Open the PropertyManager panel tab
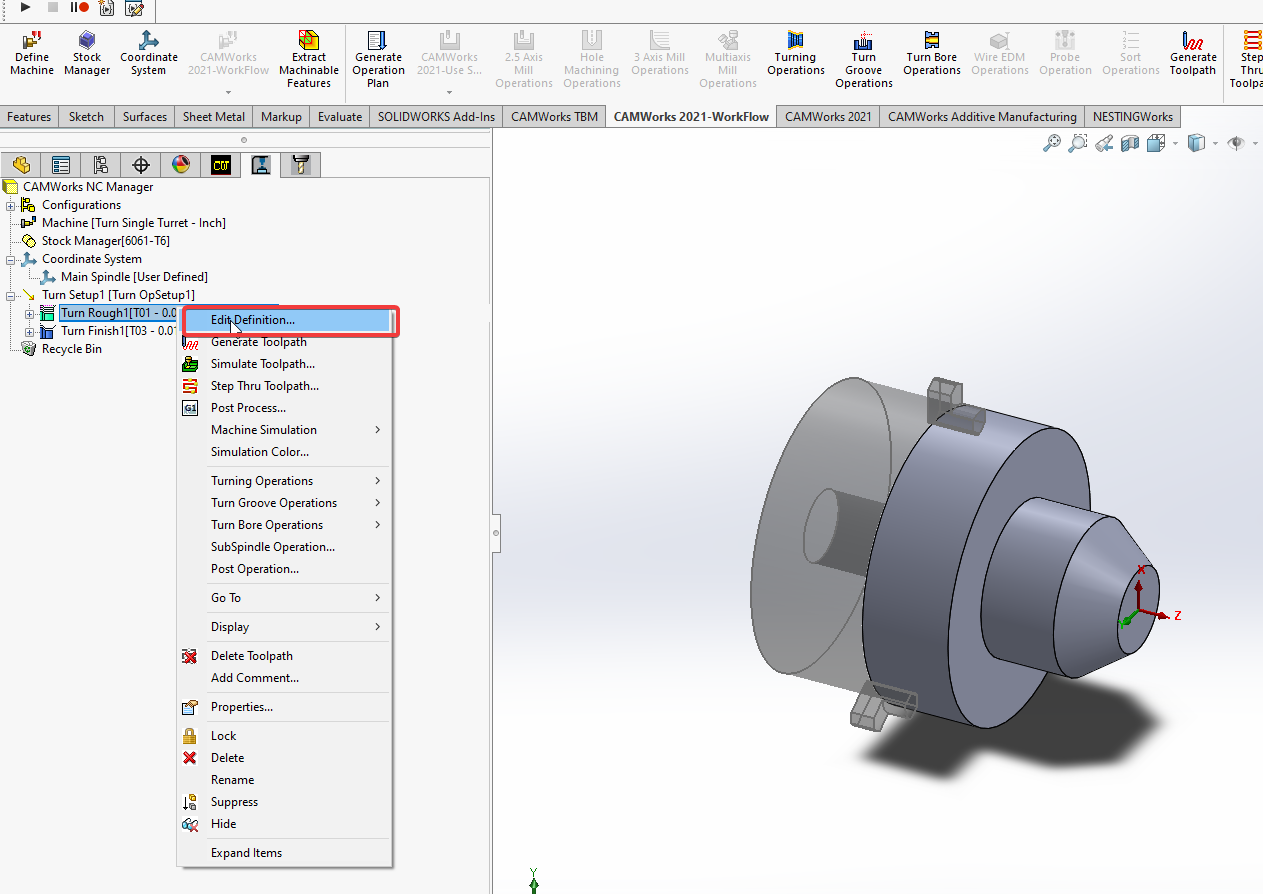This screenshot has width=1263, height=894. coord(61,165)
